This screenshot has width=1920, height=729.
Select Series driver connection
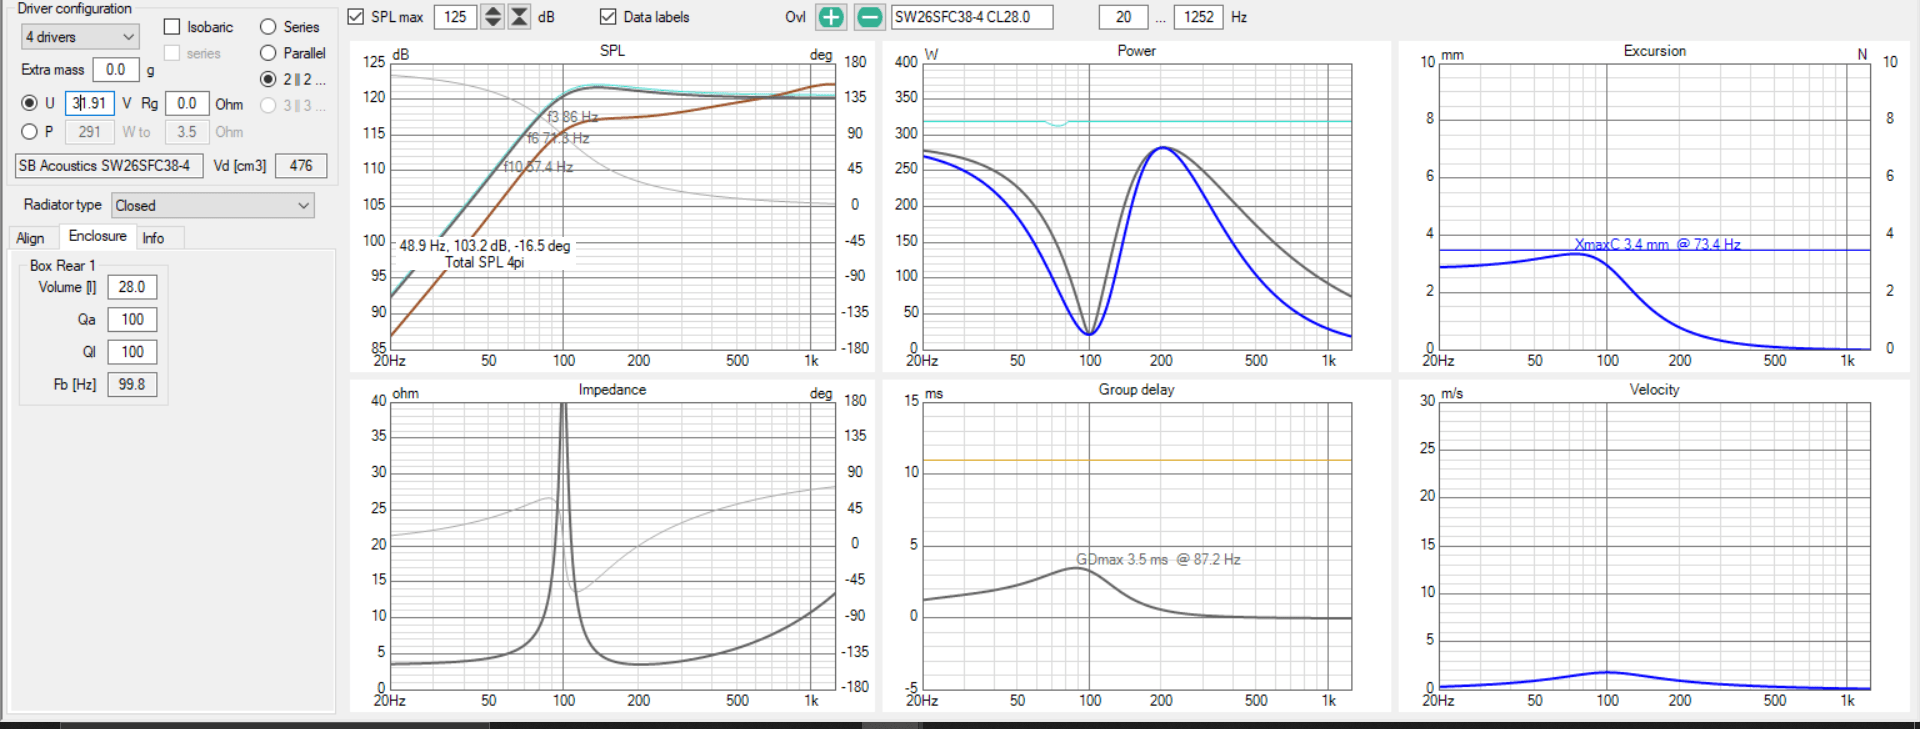coord(268,27)
